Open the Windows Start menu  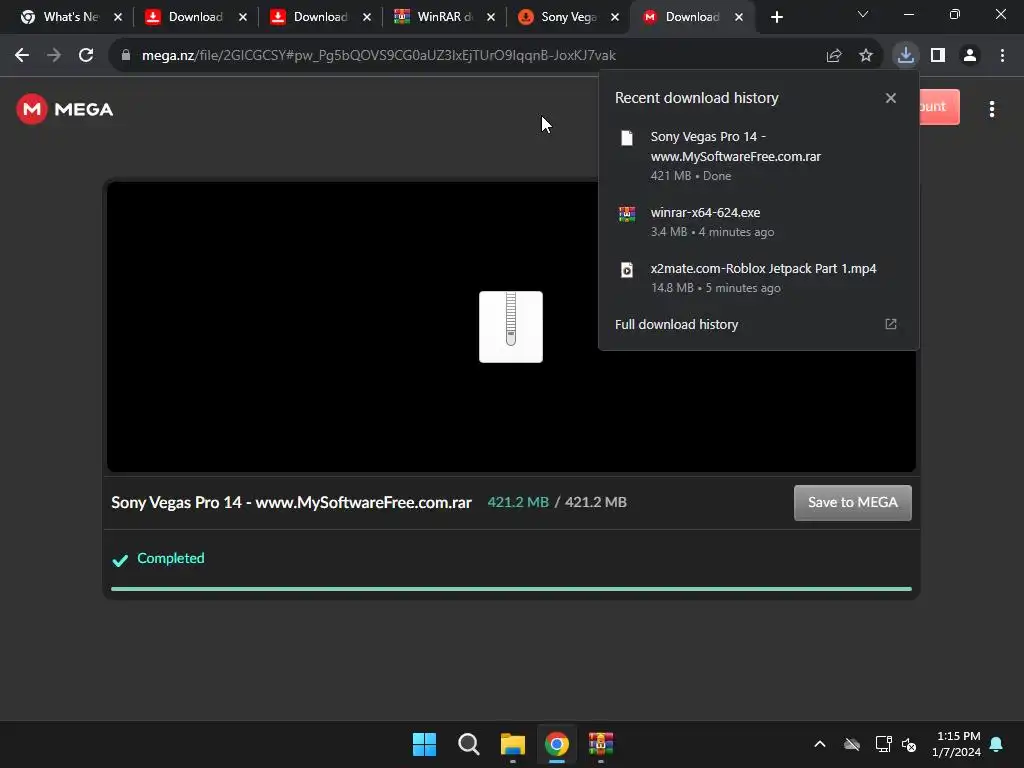[x=424, y=744]
